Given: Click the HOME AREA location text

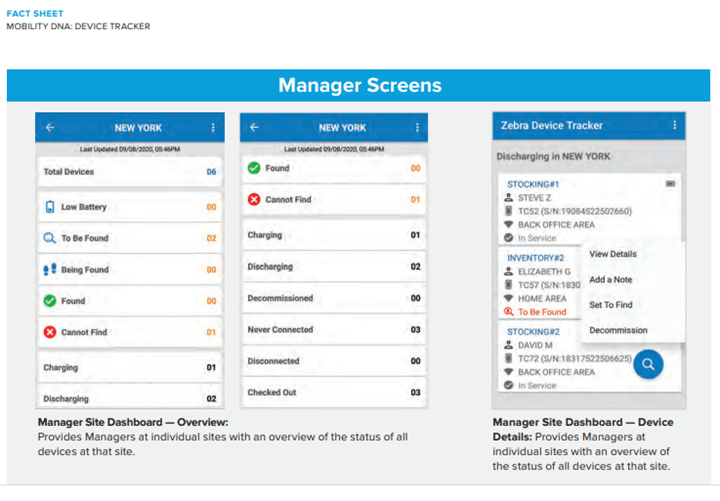Looking at the screenshot, I should (542, 298).
